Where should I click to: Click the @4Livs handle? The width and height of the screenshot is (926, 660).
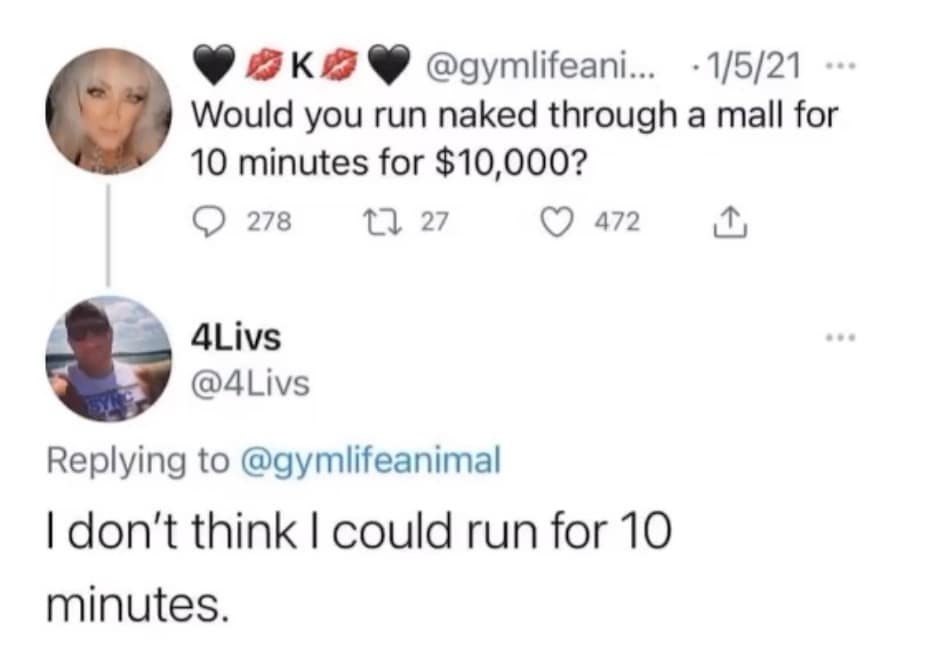point(250,381)
